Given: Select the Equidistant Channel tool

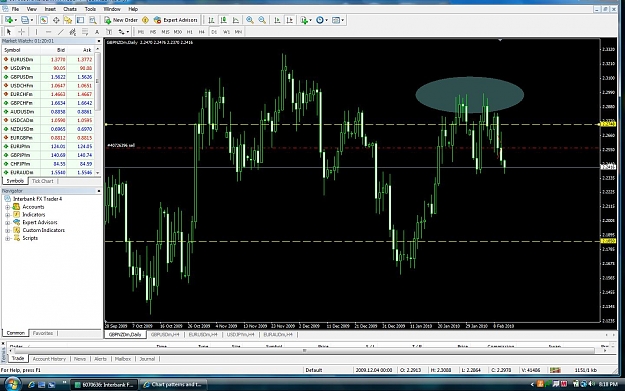Looking at the screenshot, I should [73, 31].
